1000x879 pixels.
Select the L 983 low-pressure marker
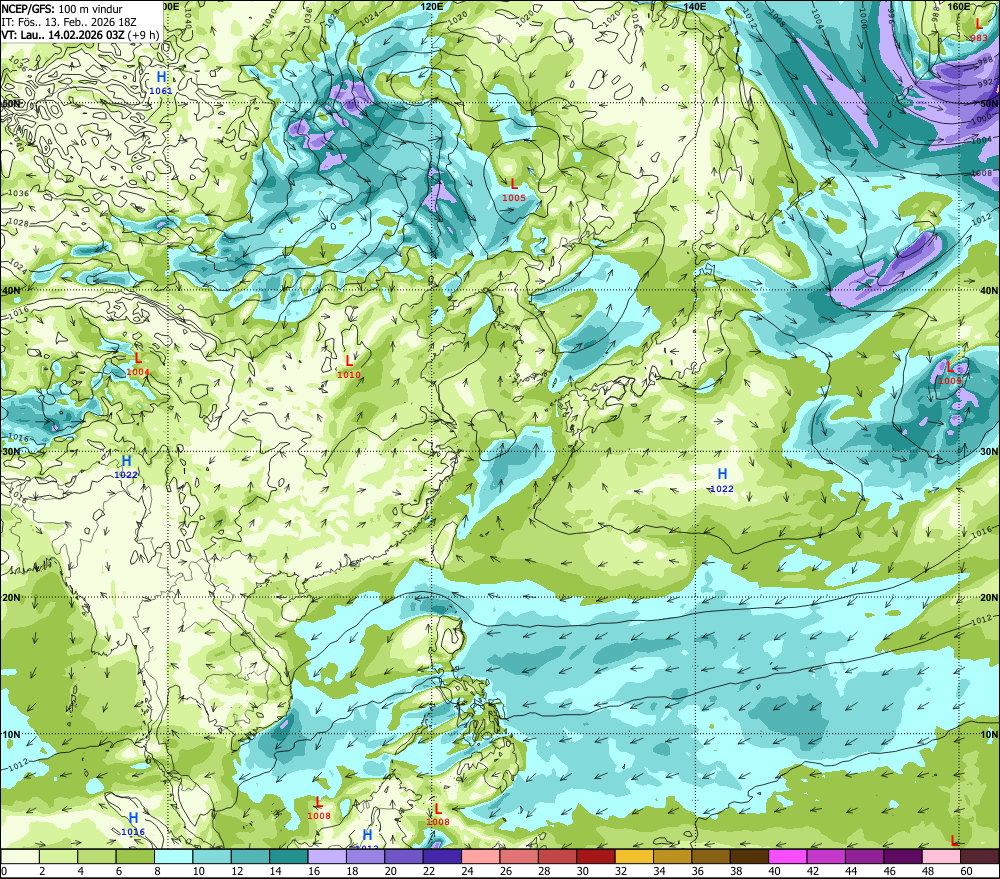pyautogui.click(x=979, y=30)
